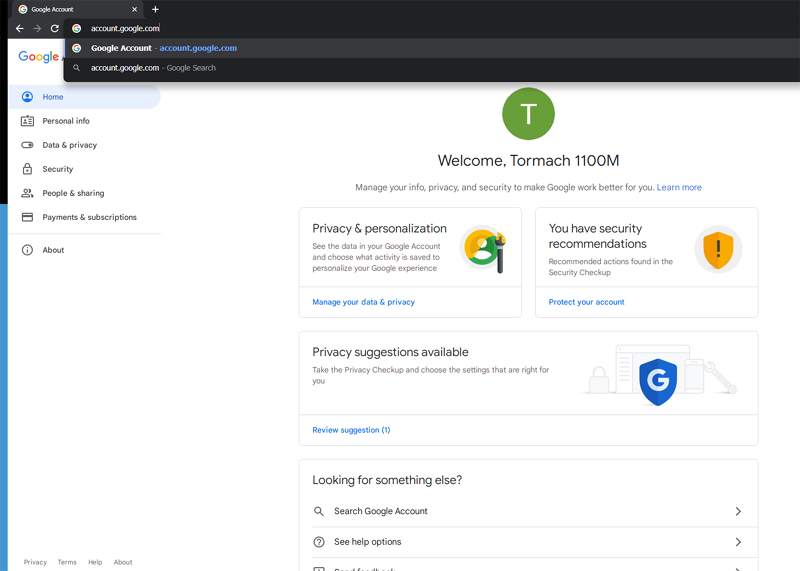800x571 pixels.
Task: Open Home in the sidebar
Action: [85, 96]
